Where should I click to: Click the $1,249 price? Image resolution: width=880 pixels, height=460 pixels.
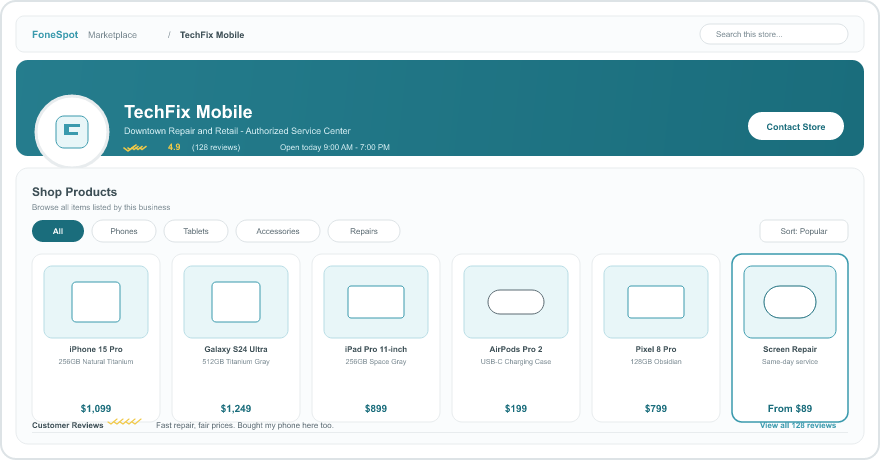click(236, 408)
